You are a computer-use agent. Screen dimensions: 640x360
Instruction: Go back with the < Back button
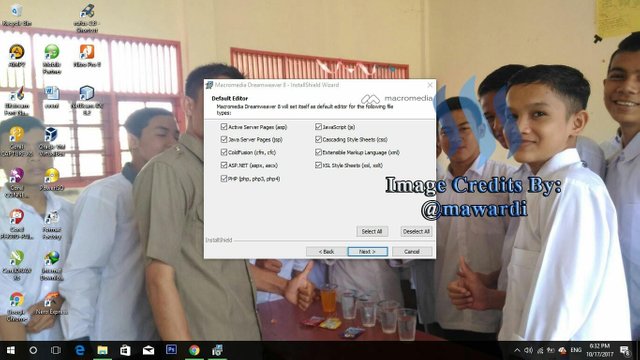pos(326,251)
